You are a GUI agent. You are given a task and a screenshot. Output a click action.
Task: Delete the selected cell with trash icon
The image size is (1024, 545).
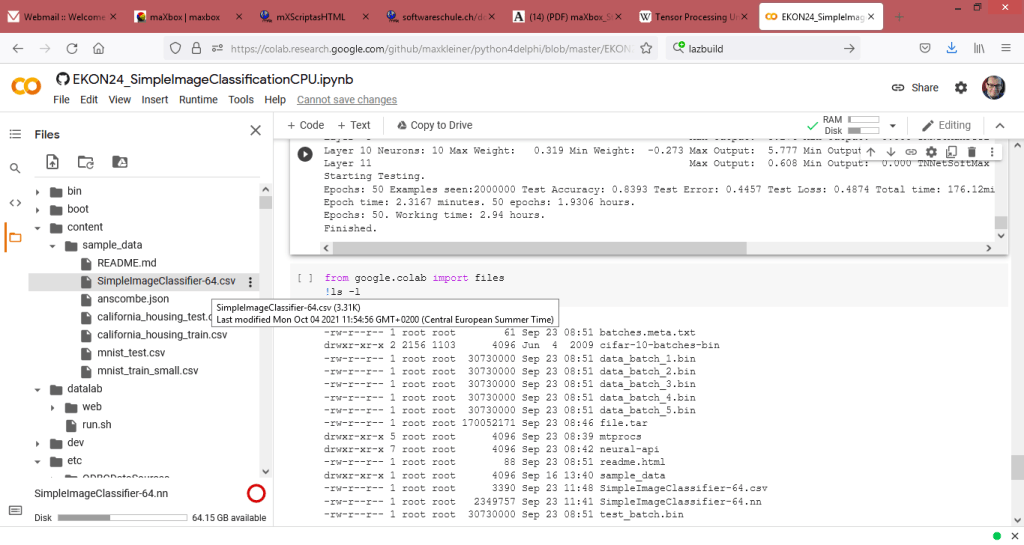click(971, 152)
